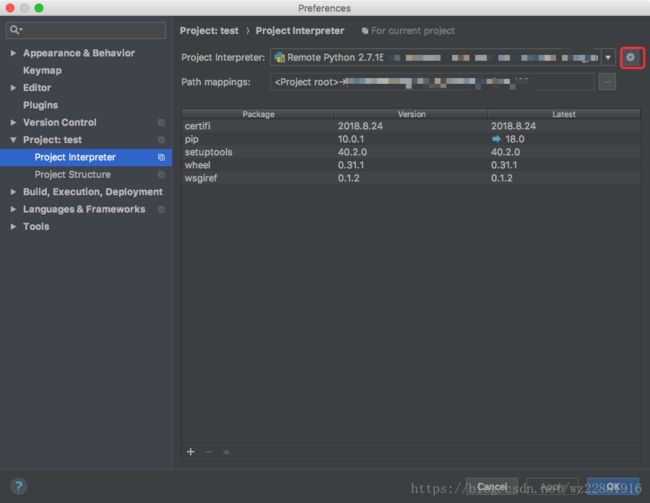Open the Keymap settings page
Screen dimensions: 650x503
click(x=42, y=70)
